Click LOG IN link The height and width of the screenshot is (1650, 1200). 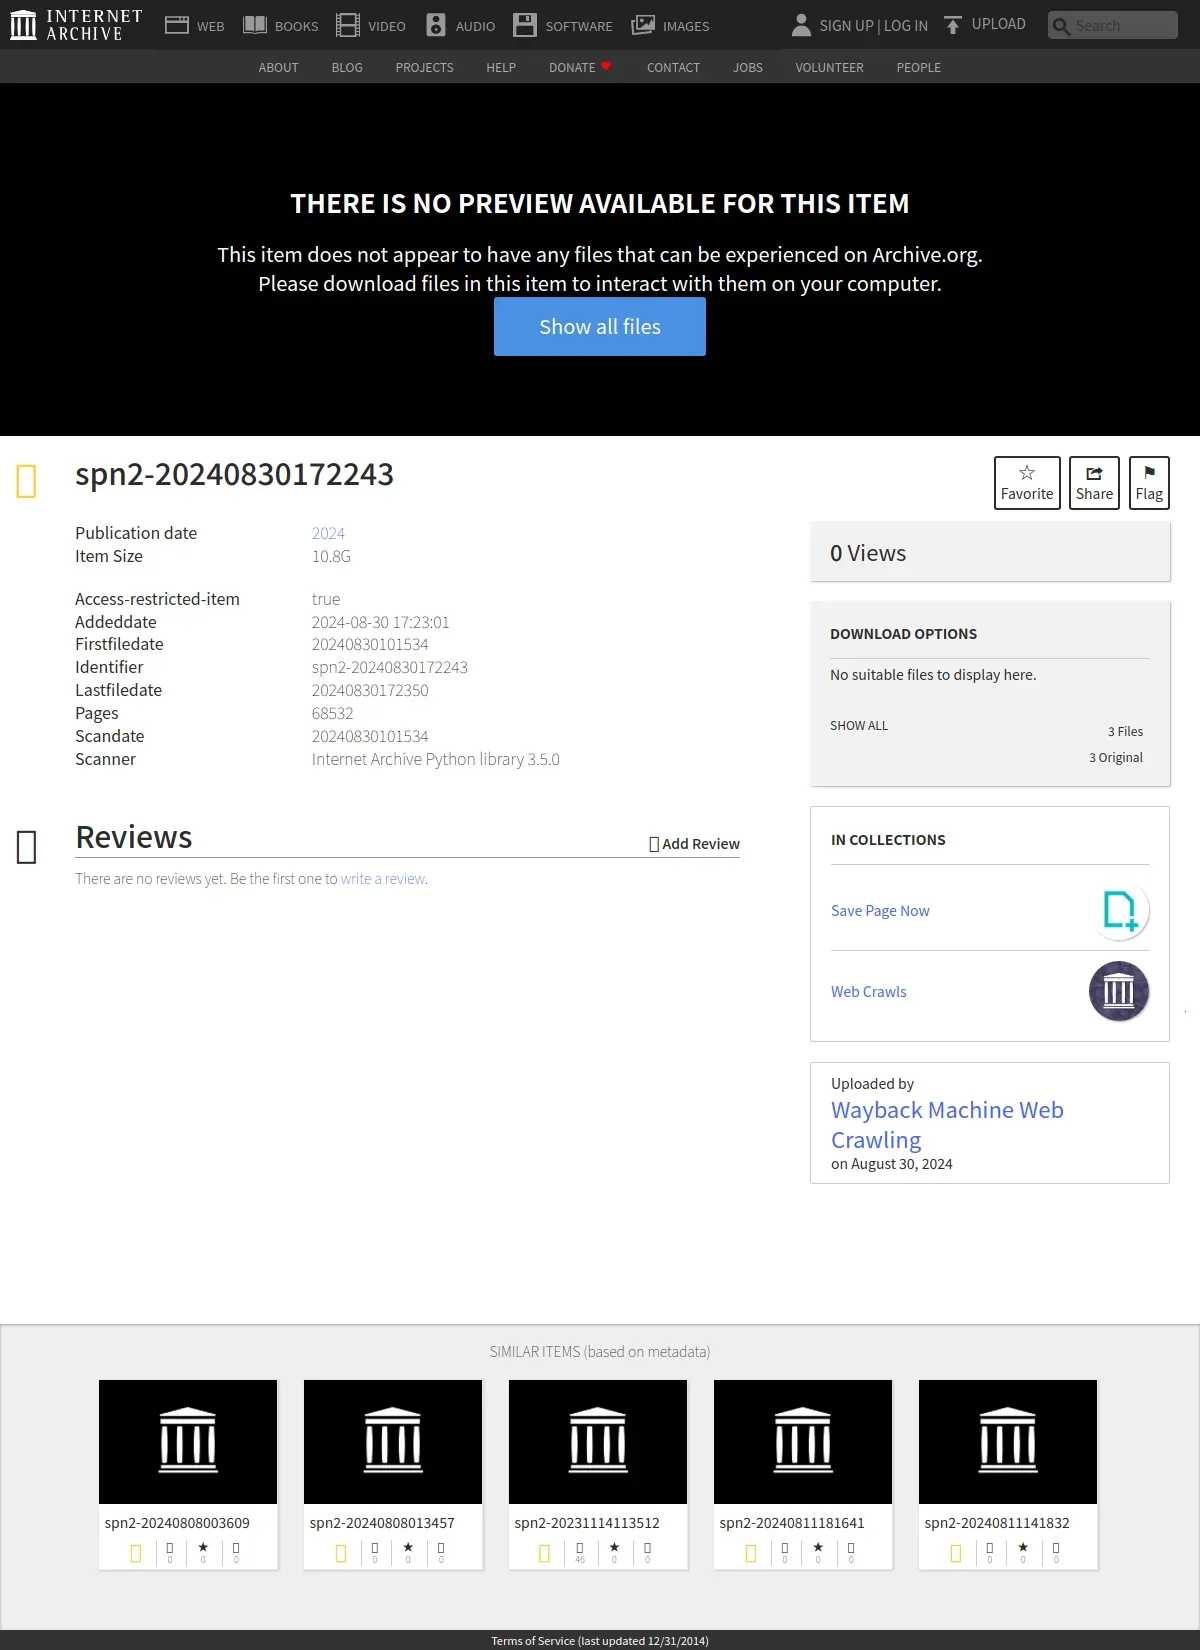pyautogui.click(x=906, y=26)
